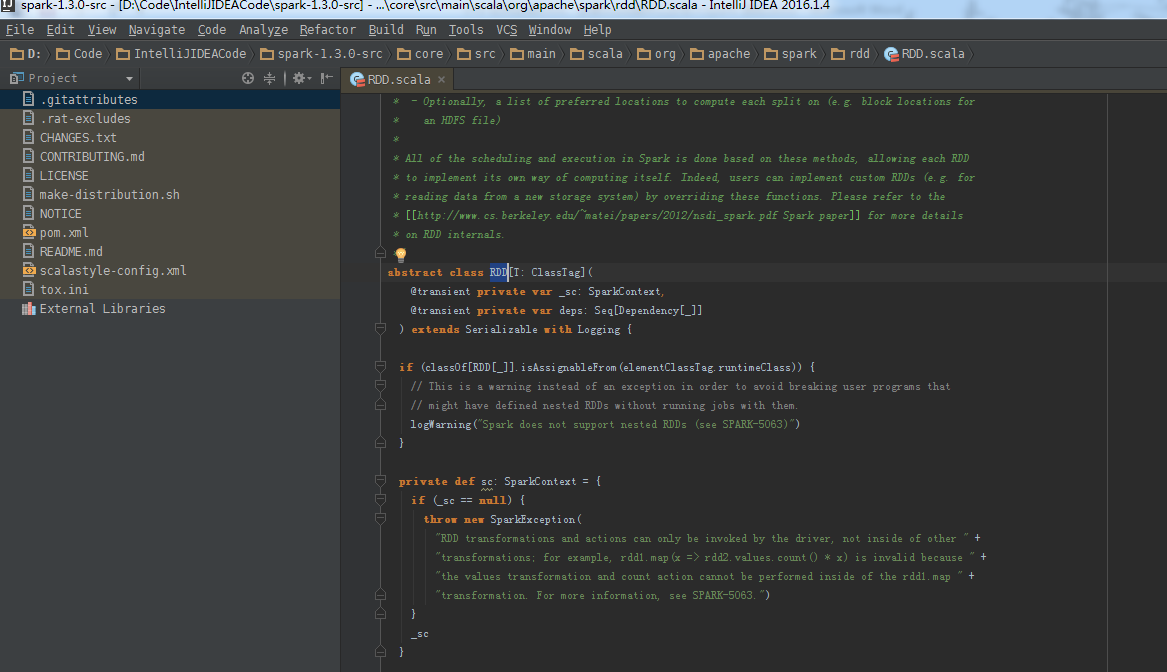
Task: Open the project panel settings gear
Action: pos(301,78)
